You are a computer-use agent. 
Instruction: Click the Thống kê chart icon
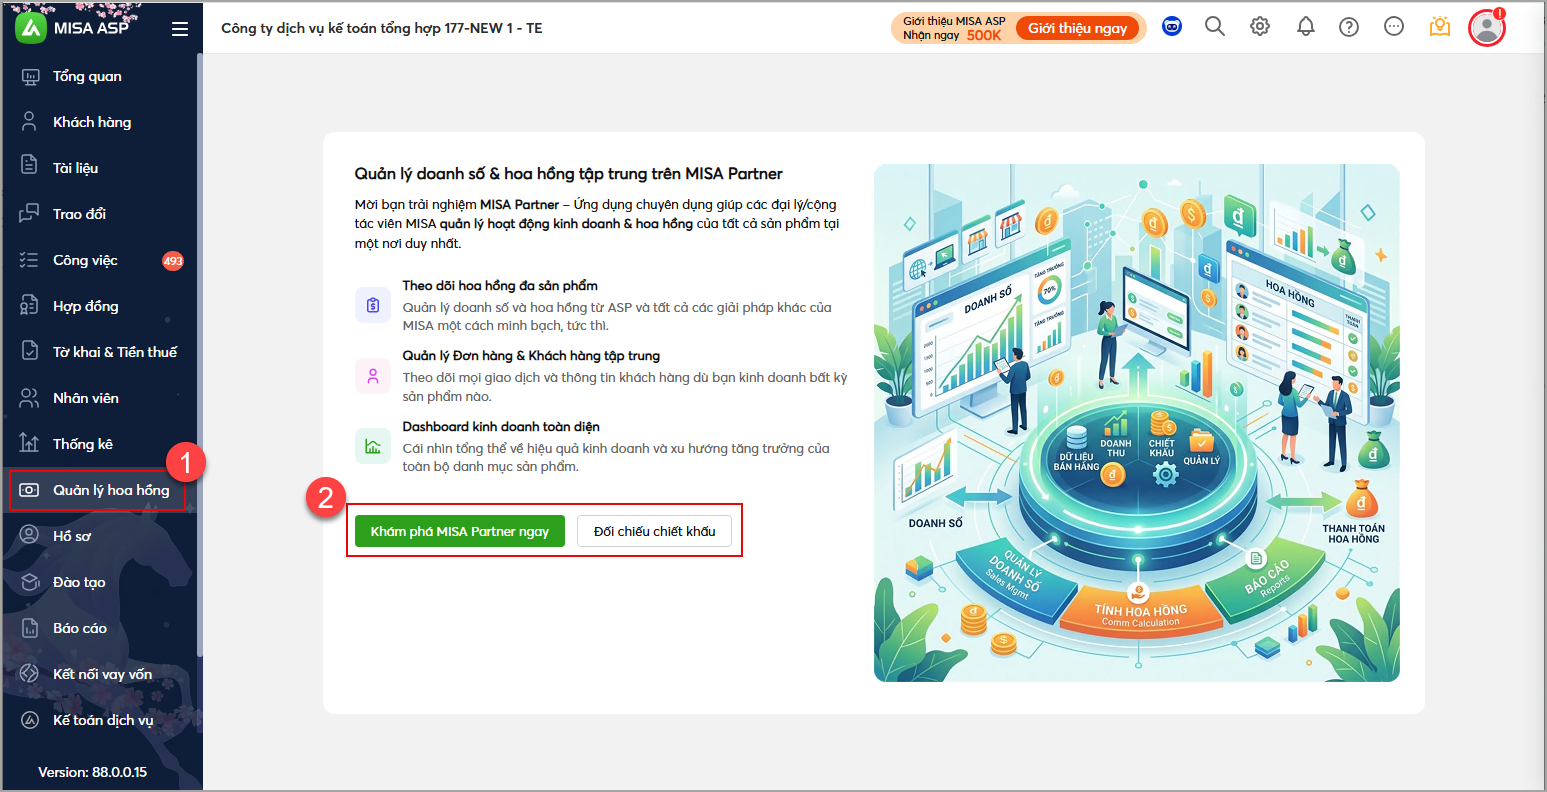30,444
